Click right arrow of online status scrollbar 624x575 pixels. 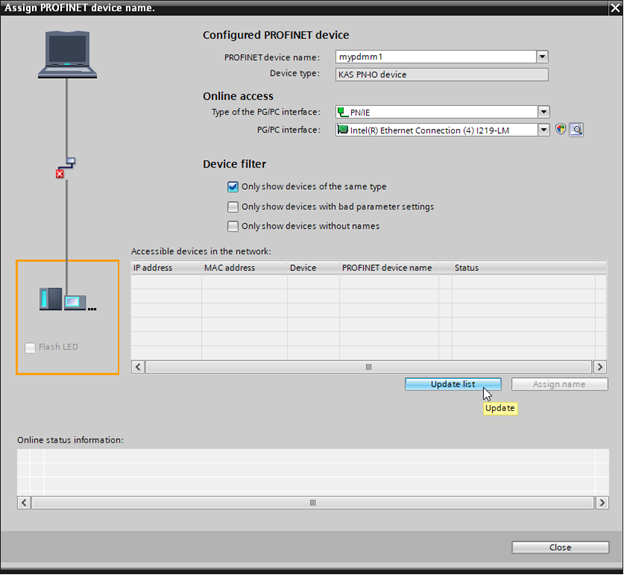point(602,503)
